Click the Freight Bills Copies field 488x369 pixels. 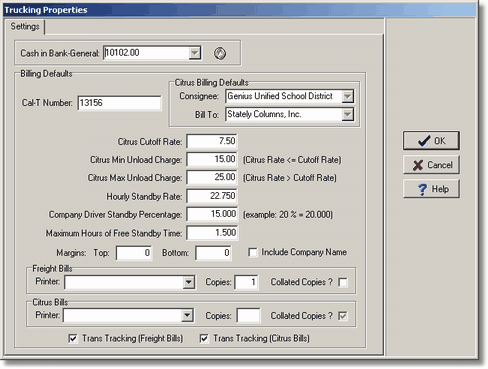[x=246, y=282]
